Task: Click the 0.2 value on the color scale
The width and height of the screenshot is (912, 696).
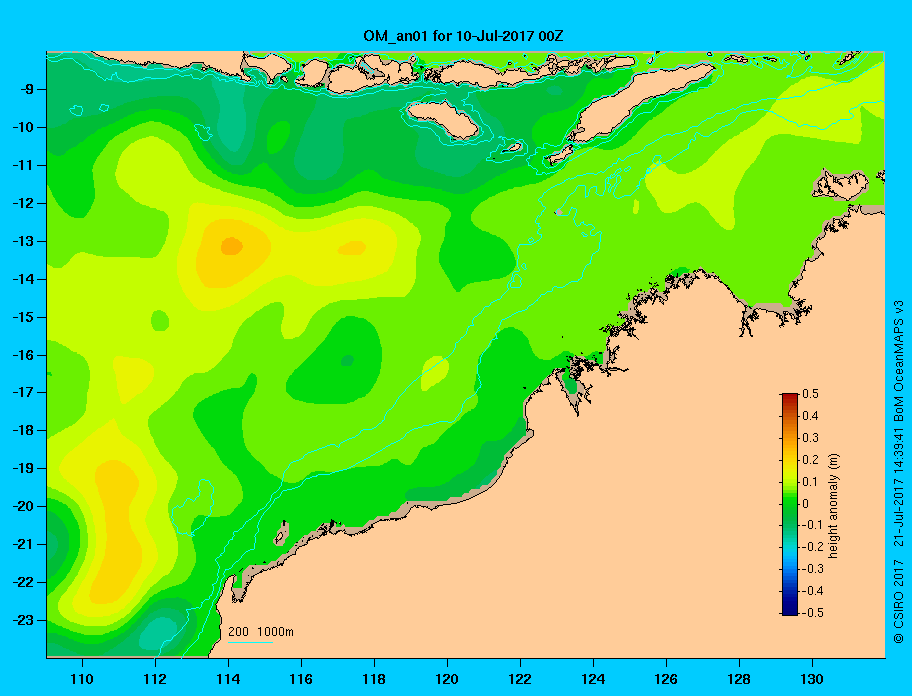Action: pos(810,459)
